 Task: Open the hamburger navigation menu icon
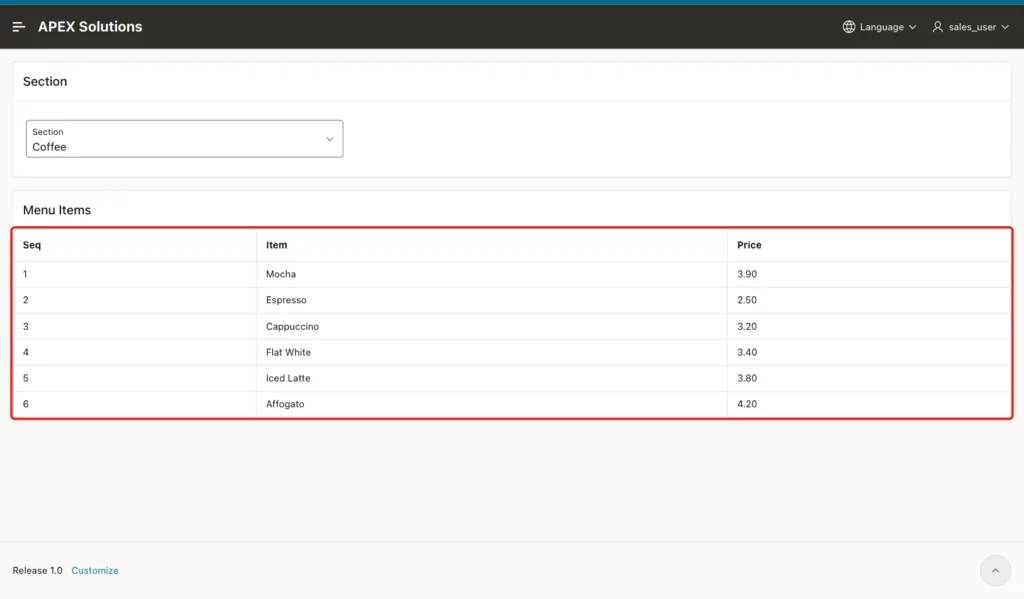pyautogui.click(x=18, y=27)
